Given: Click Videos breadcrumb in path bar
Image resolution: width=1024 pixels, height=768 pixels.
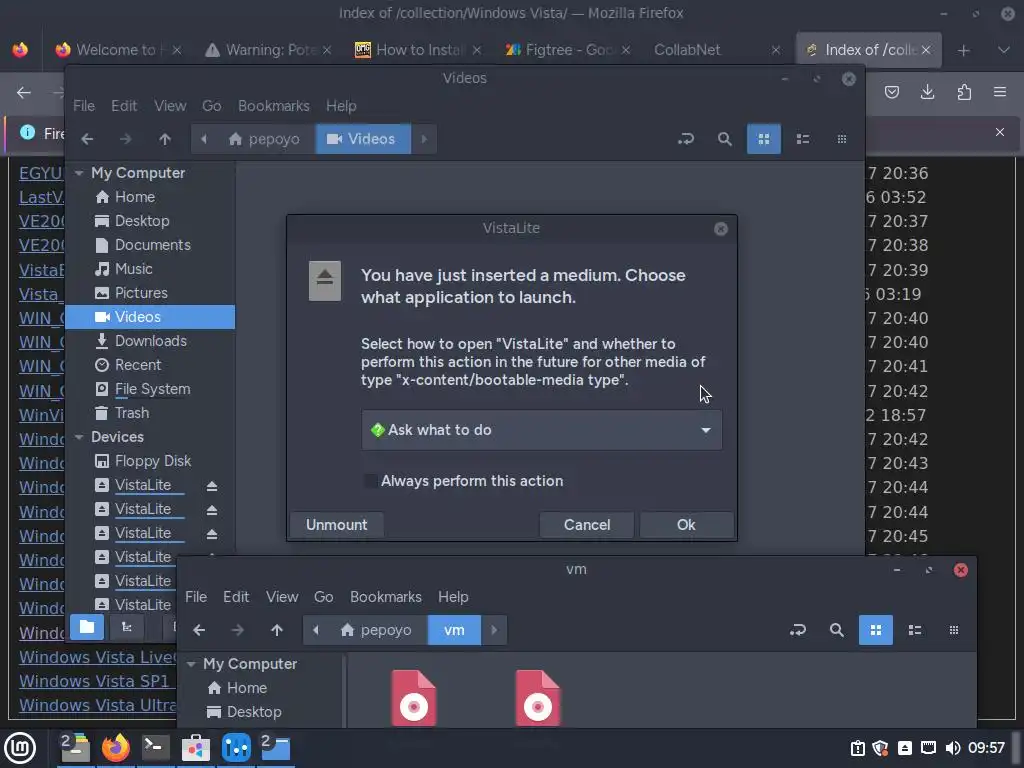Looking at the screenshot, I should (x=363, y=139).
